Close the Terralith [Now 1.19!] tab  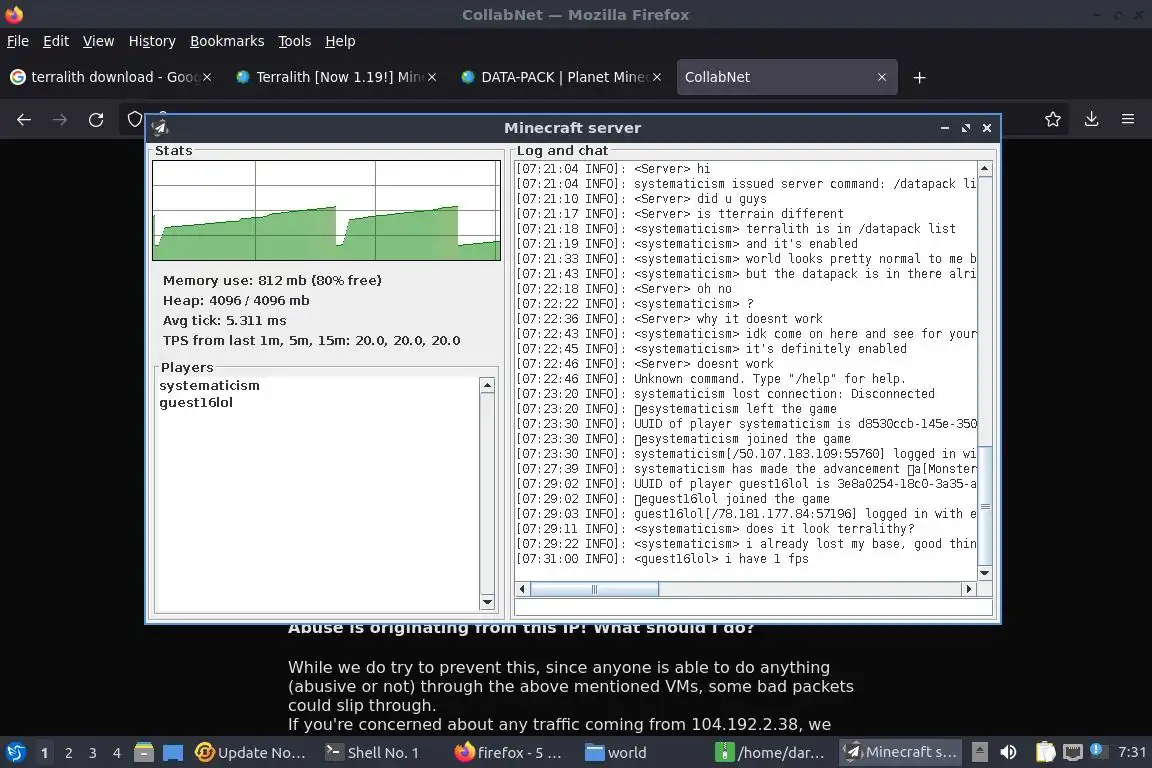432,77
